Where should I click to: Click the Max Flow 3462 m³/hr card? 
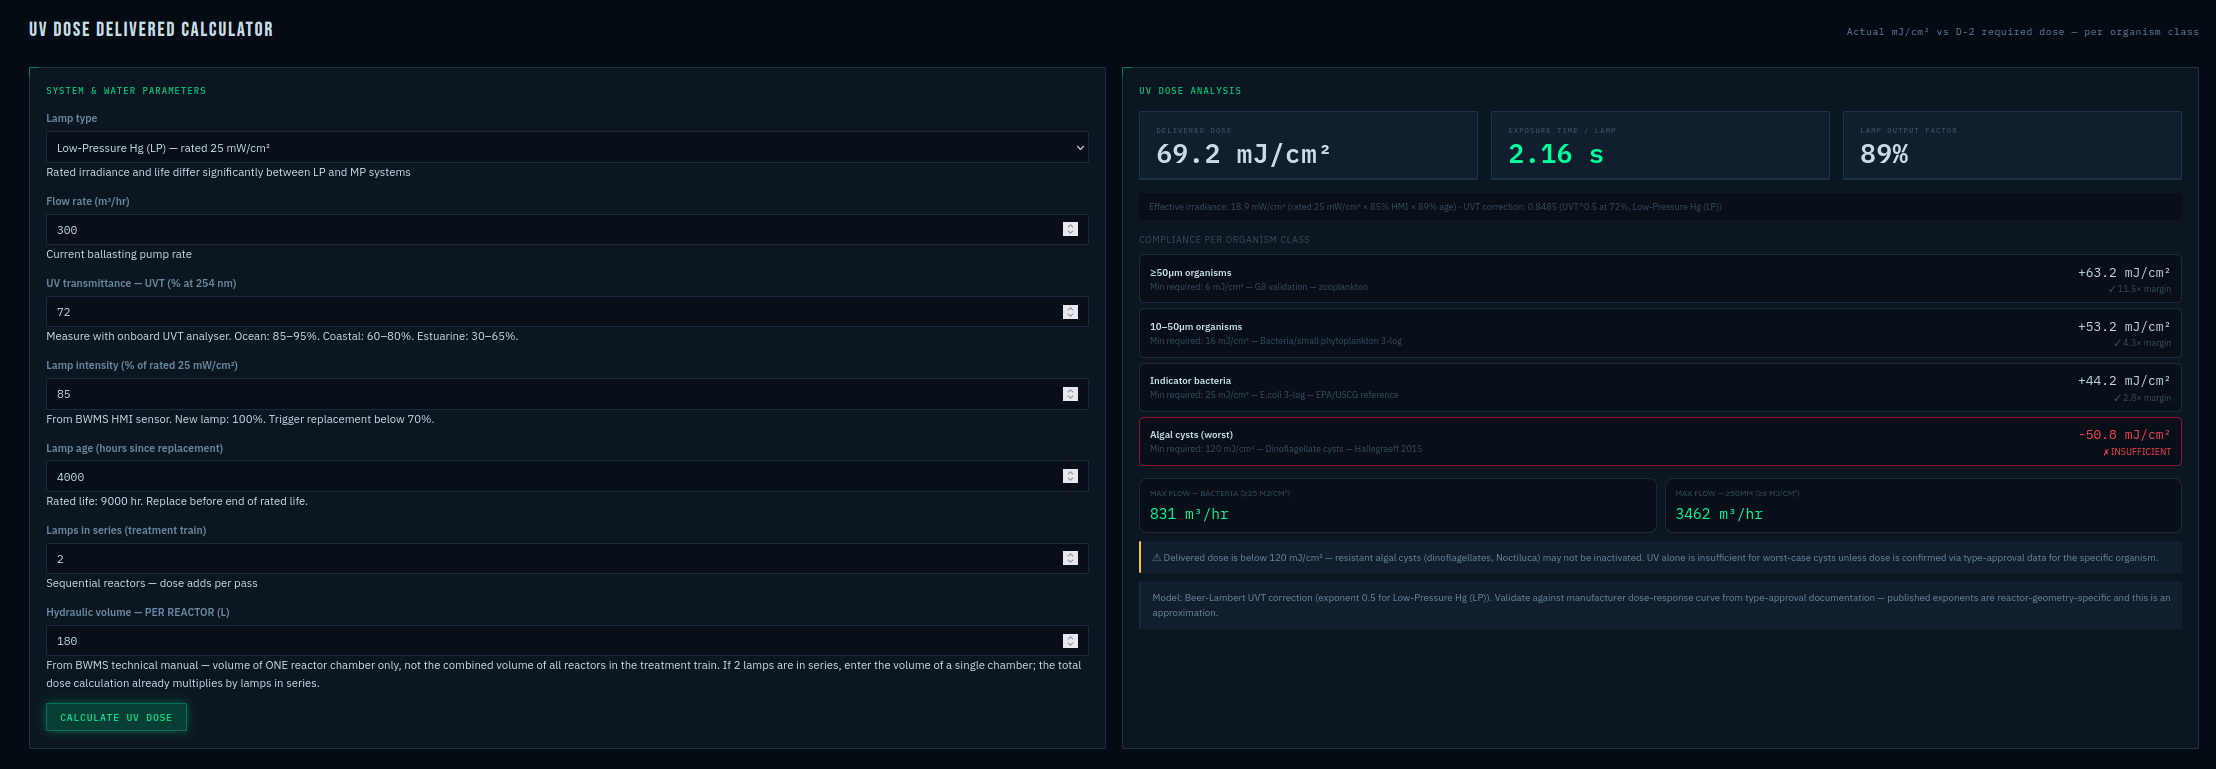pyautogui.click(x=1923, y=505)
